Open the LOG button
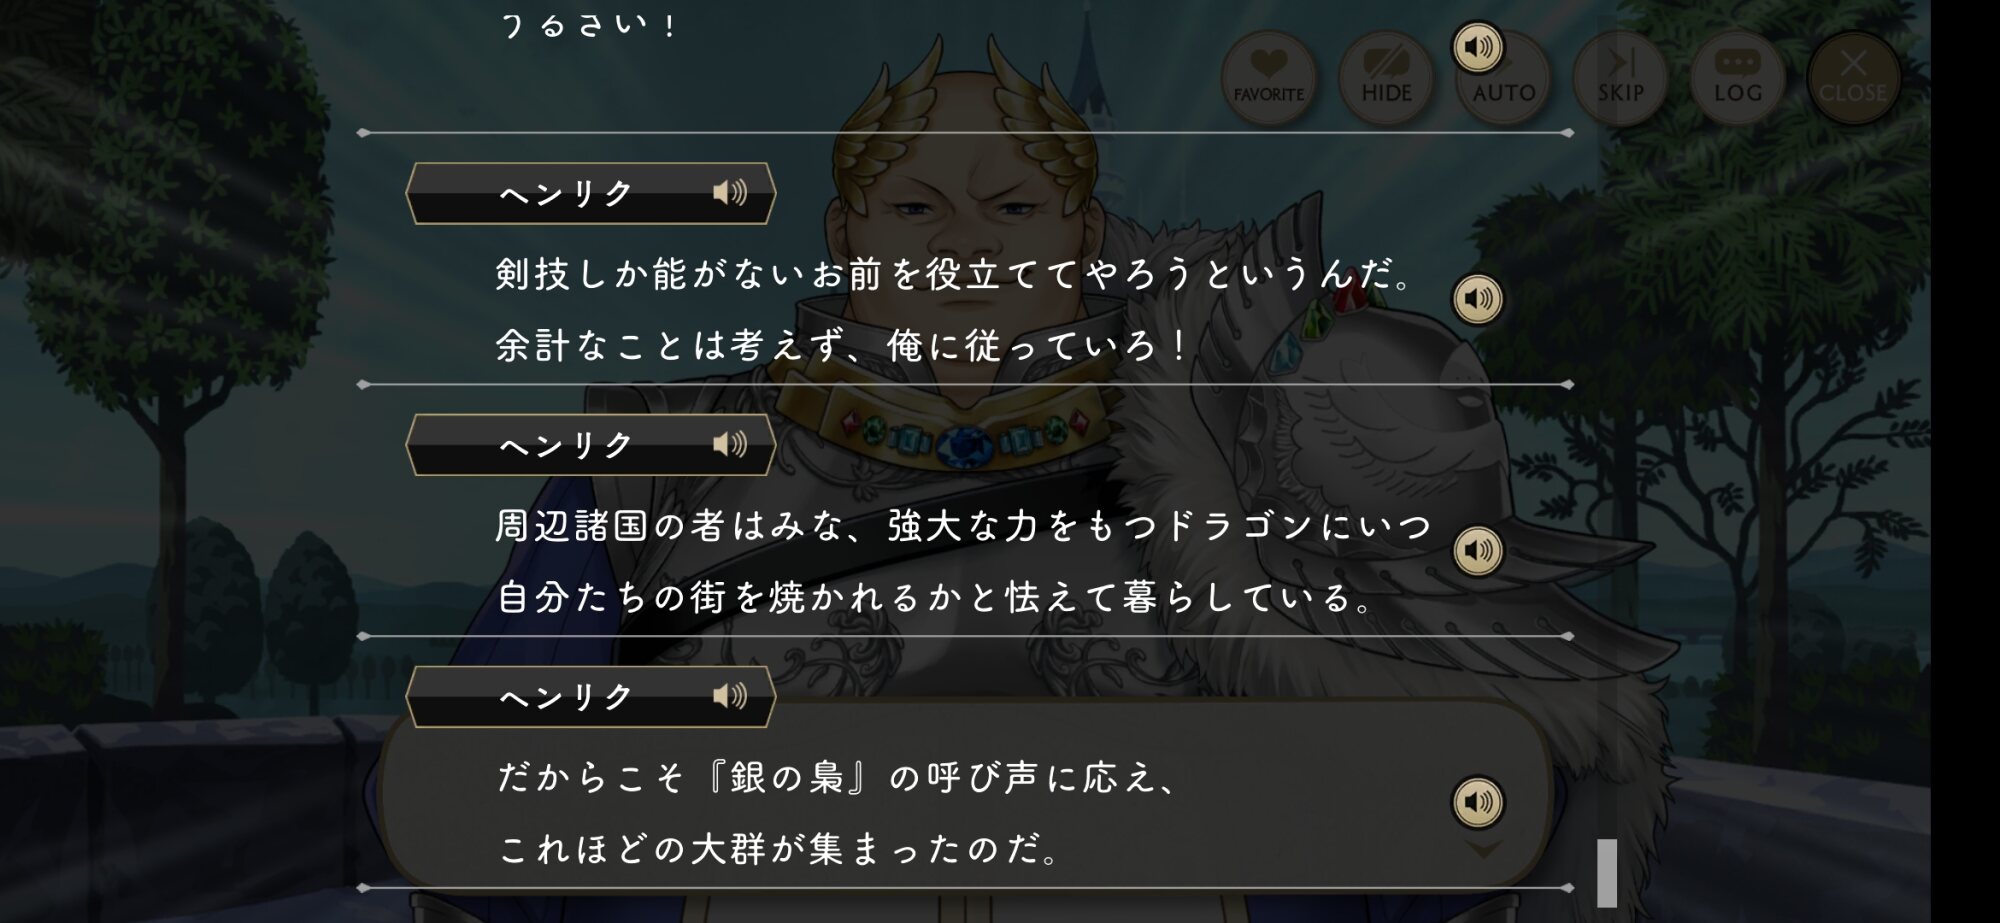The image size is (2000, 923). click(1737, 78)
